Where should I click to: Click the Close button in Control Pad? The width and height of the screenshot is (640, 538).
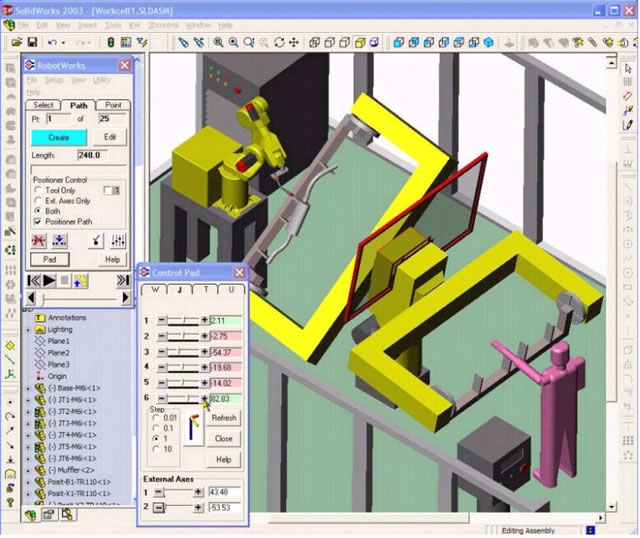(224, 439)
